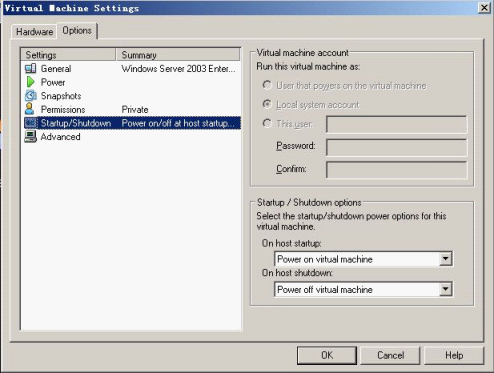The image size is (494, 373).
Task: Click the Startup/Shutdown monitor icon
Action: (30, 123)
